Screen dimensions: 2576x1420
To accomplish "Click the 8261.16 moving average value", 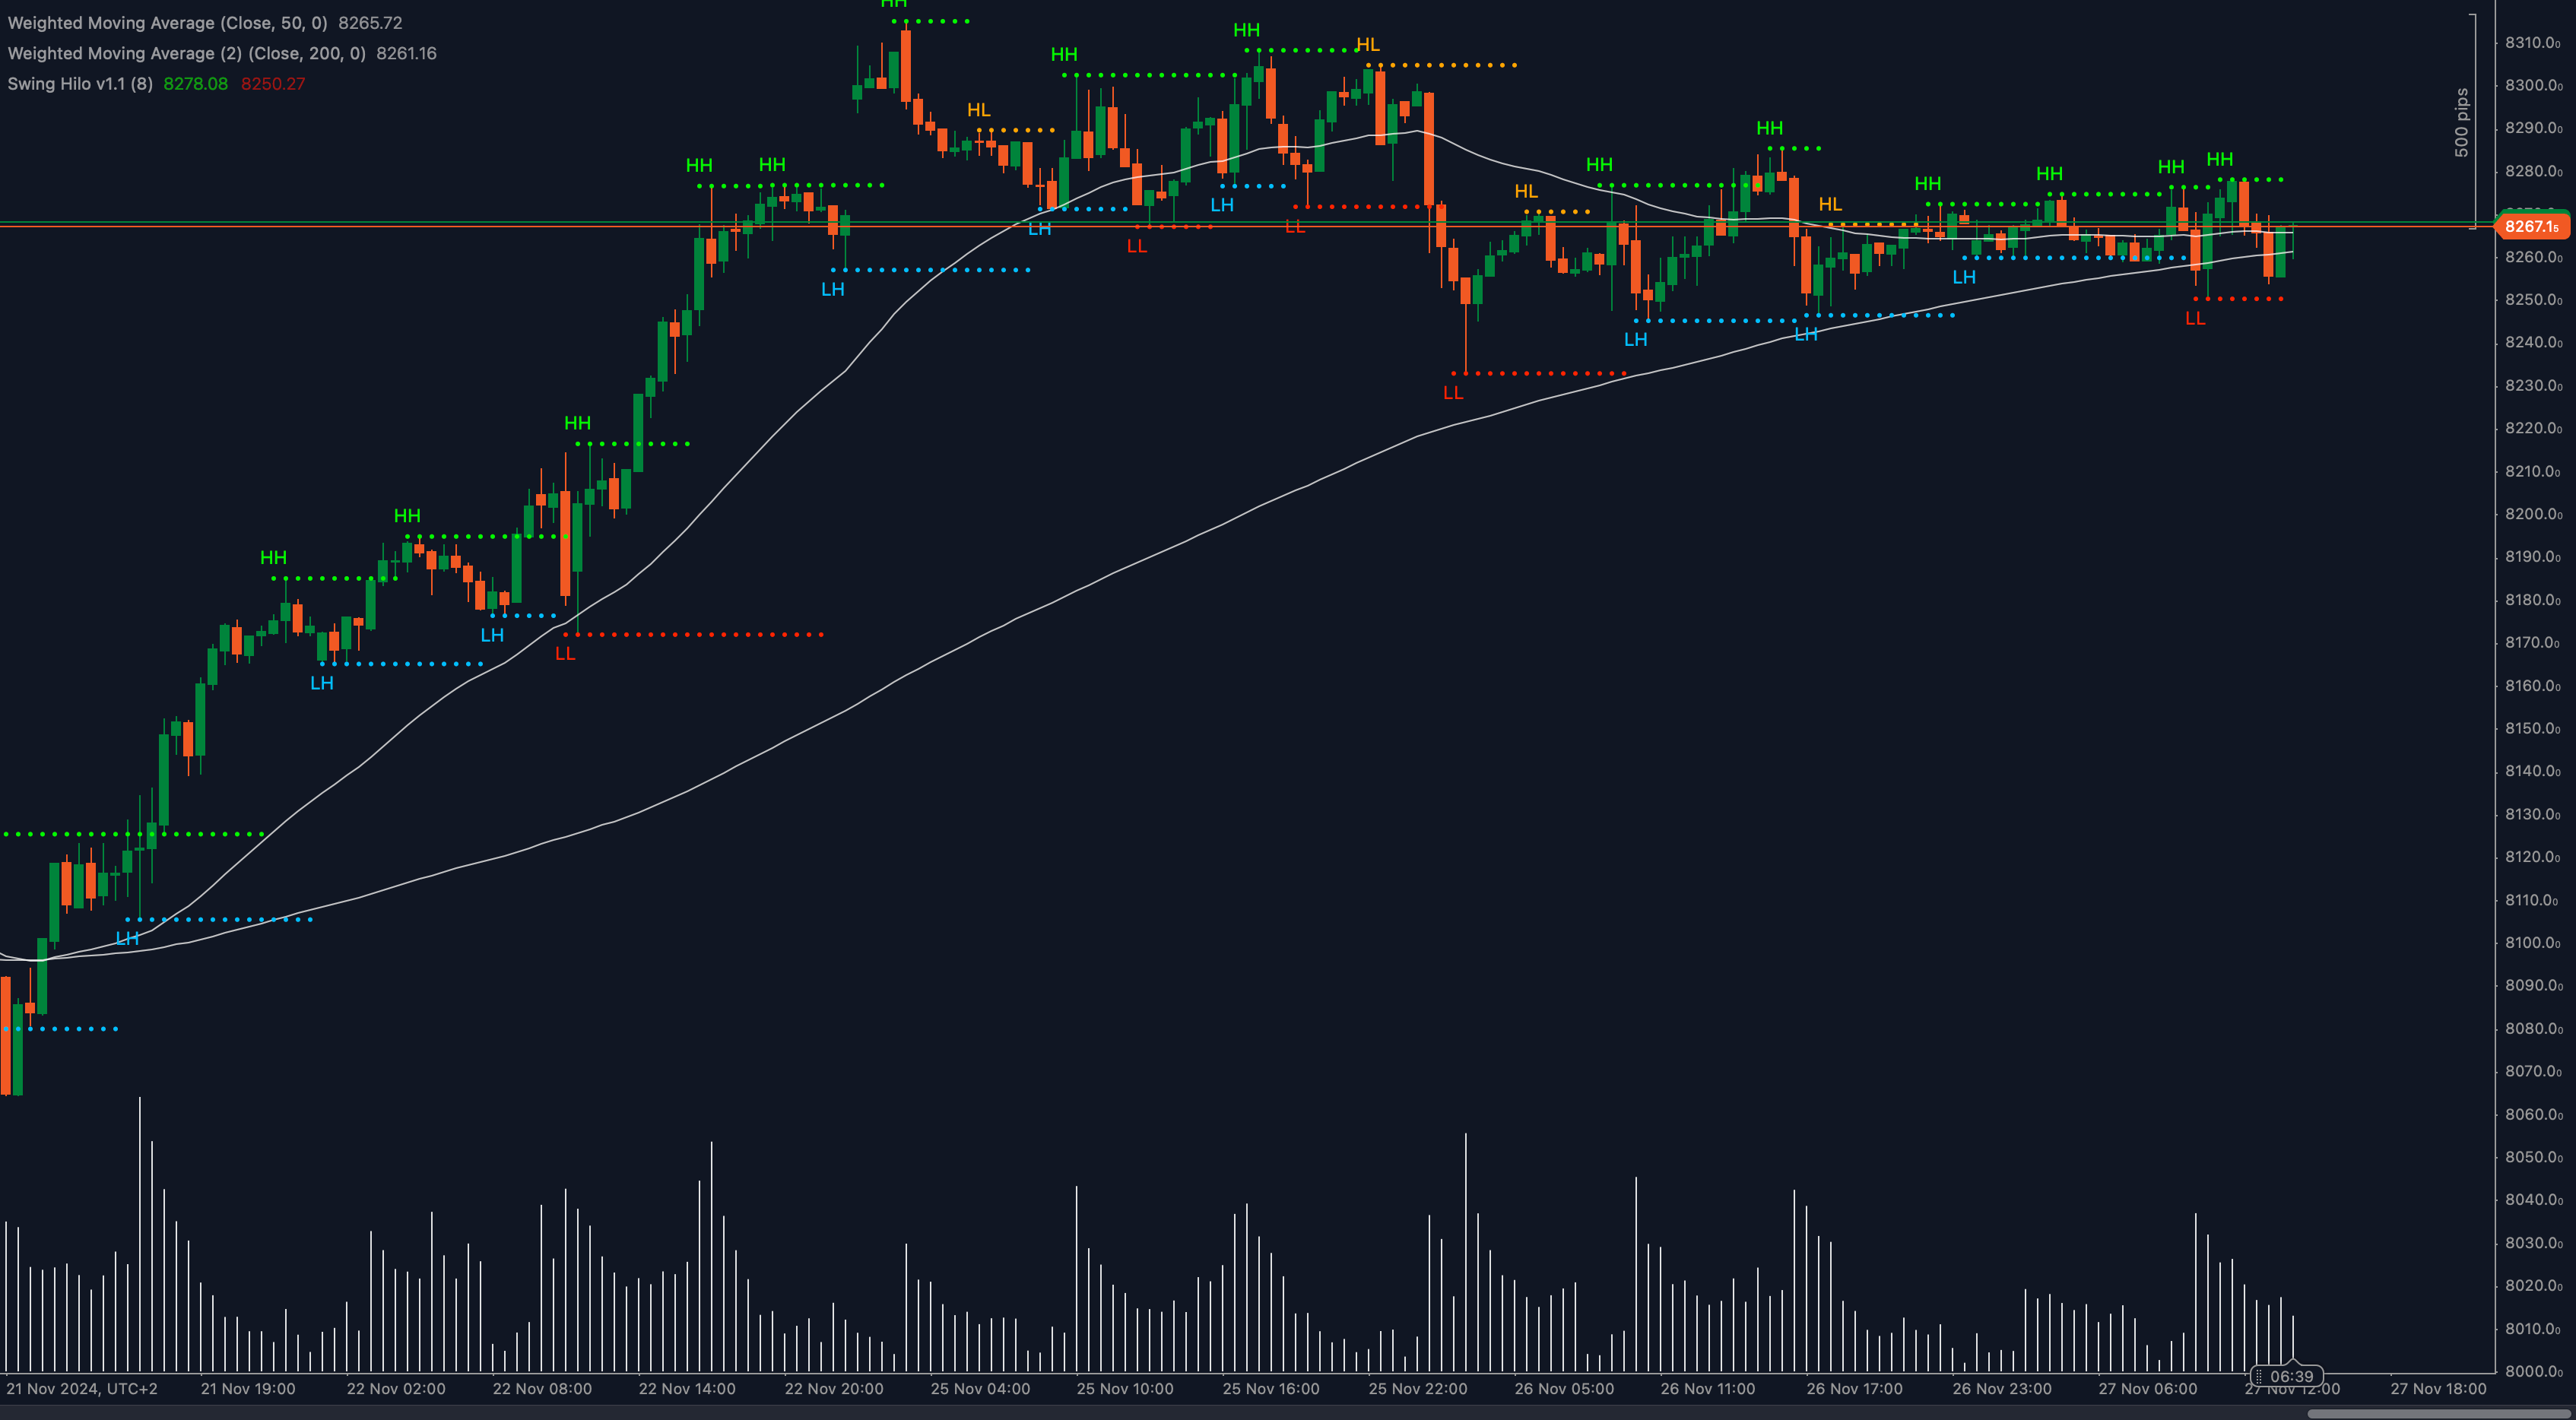I will click(406, 53).
